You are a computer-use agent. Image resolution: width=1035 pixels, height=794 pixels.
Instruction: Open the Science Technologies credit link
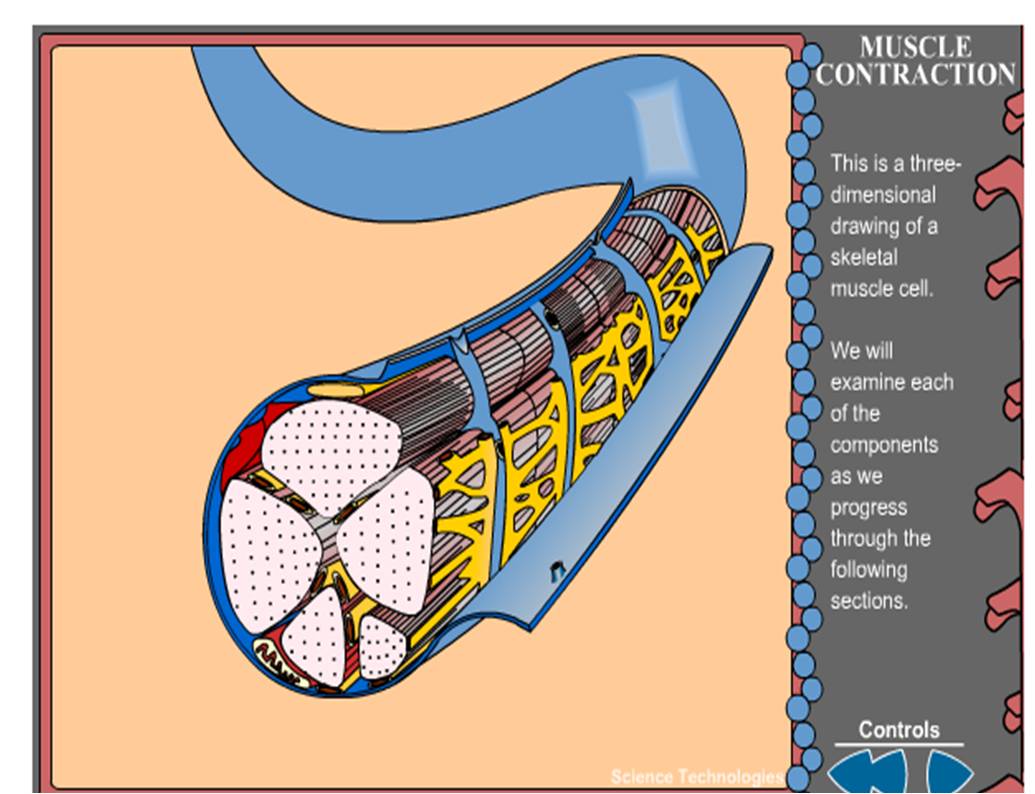[697, 777]
